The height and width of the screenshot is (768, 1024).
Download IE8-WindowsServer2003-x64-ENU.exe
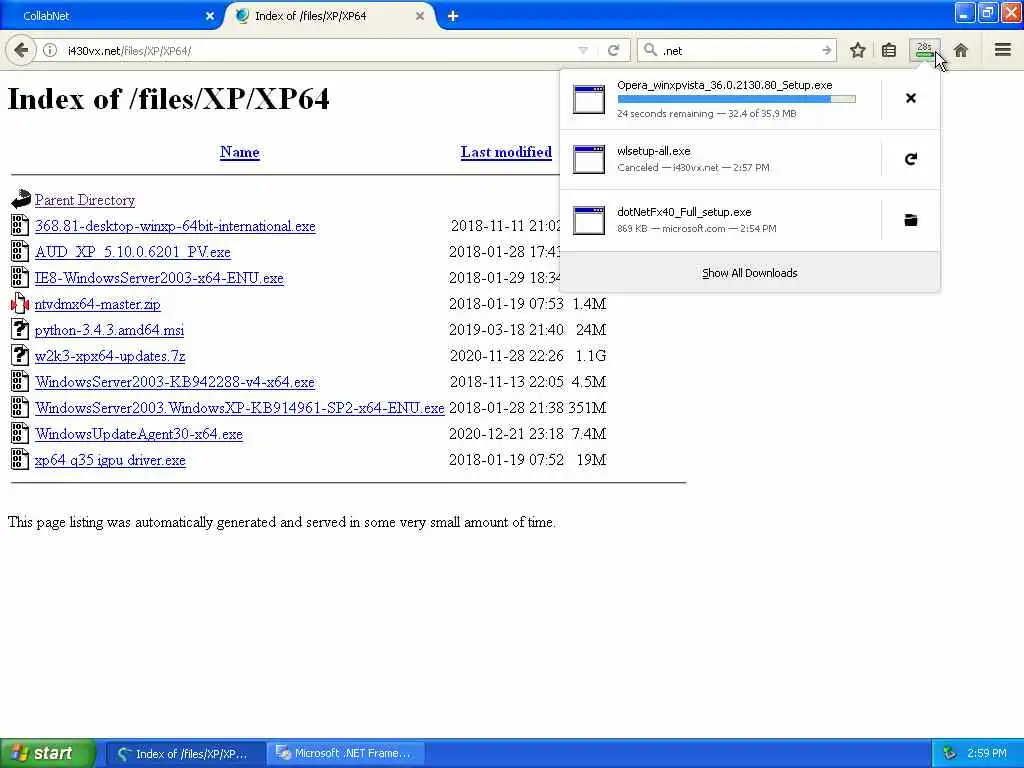(159, 278)
